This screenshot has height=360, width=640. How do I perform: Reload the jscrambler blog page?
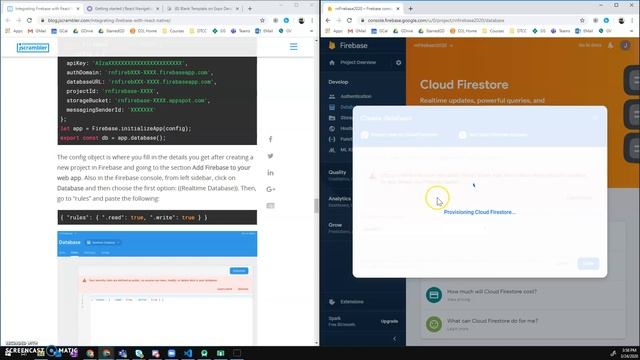coord(29,20)
